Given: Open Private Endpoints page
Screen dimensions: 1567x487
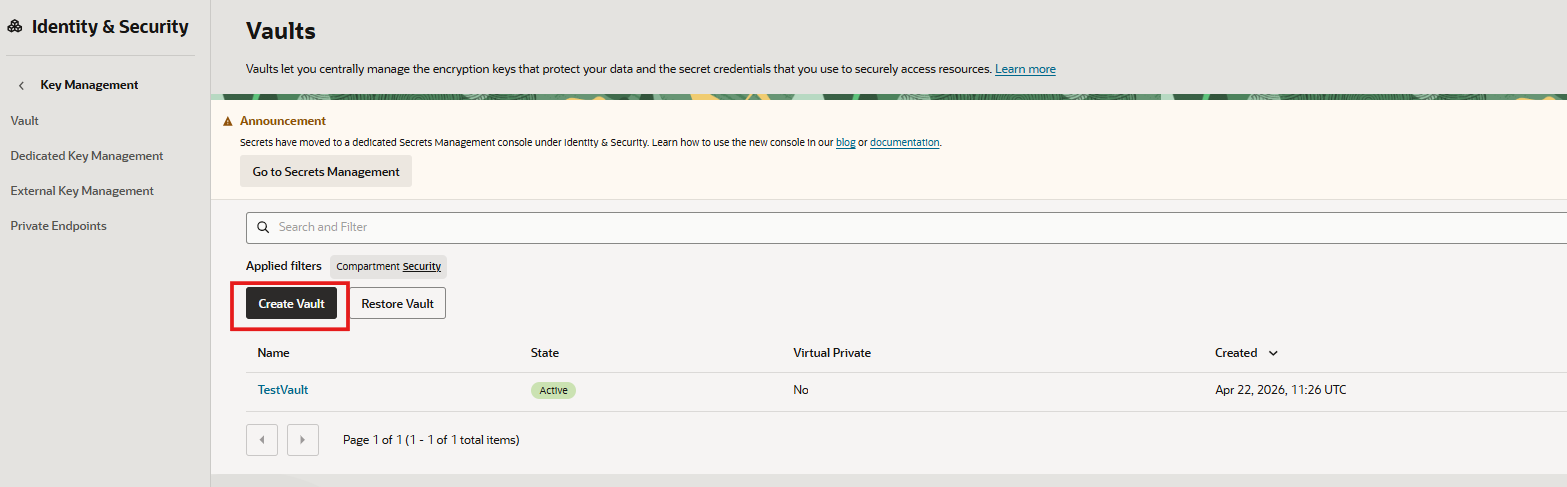Looking at the screenshot, I should 58,226.
